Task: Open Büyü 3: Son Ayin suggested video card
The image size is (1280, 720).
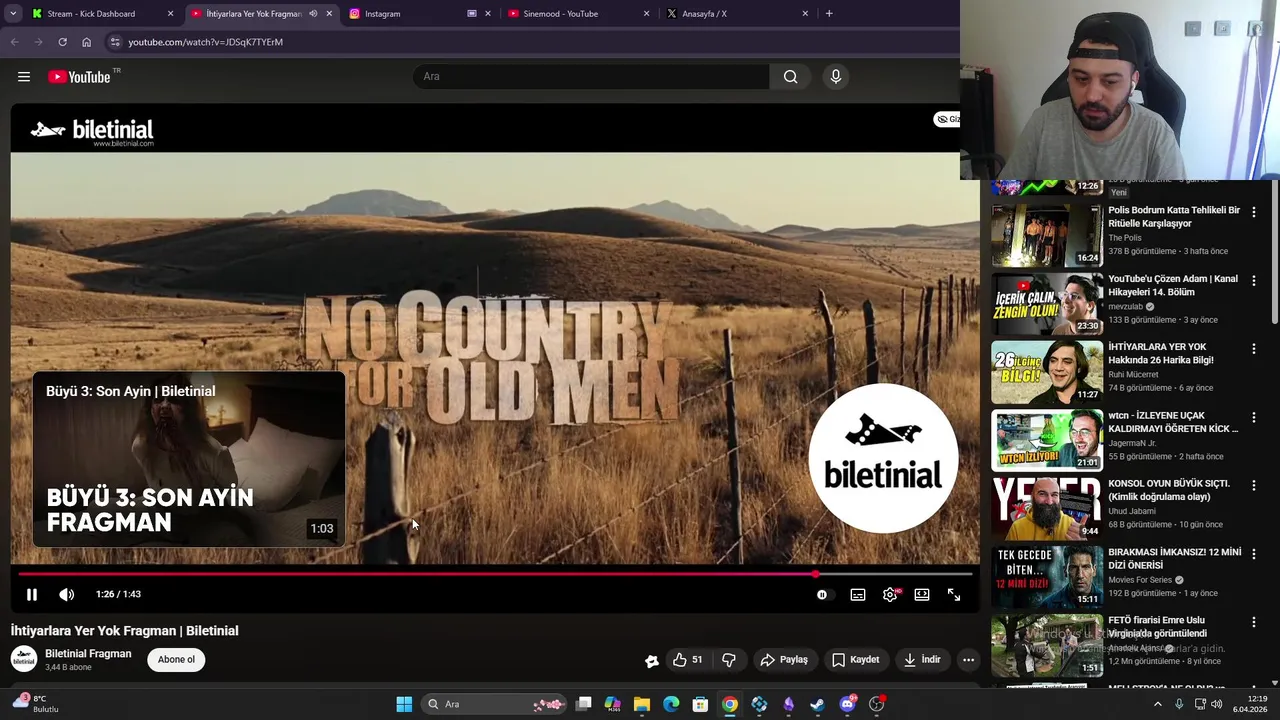Action: (189, 460)
